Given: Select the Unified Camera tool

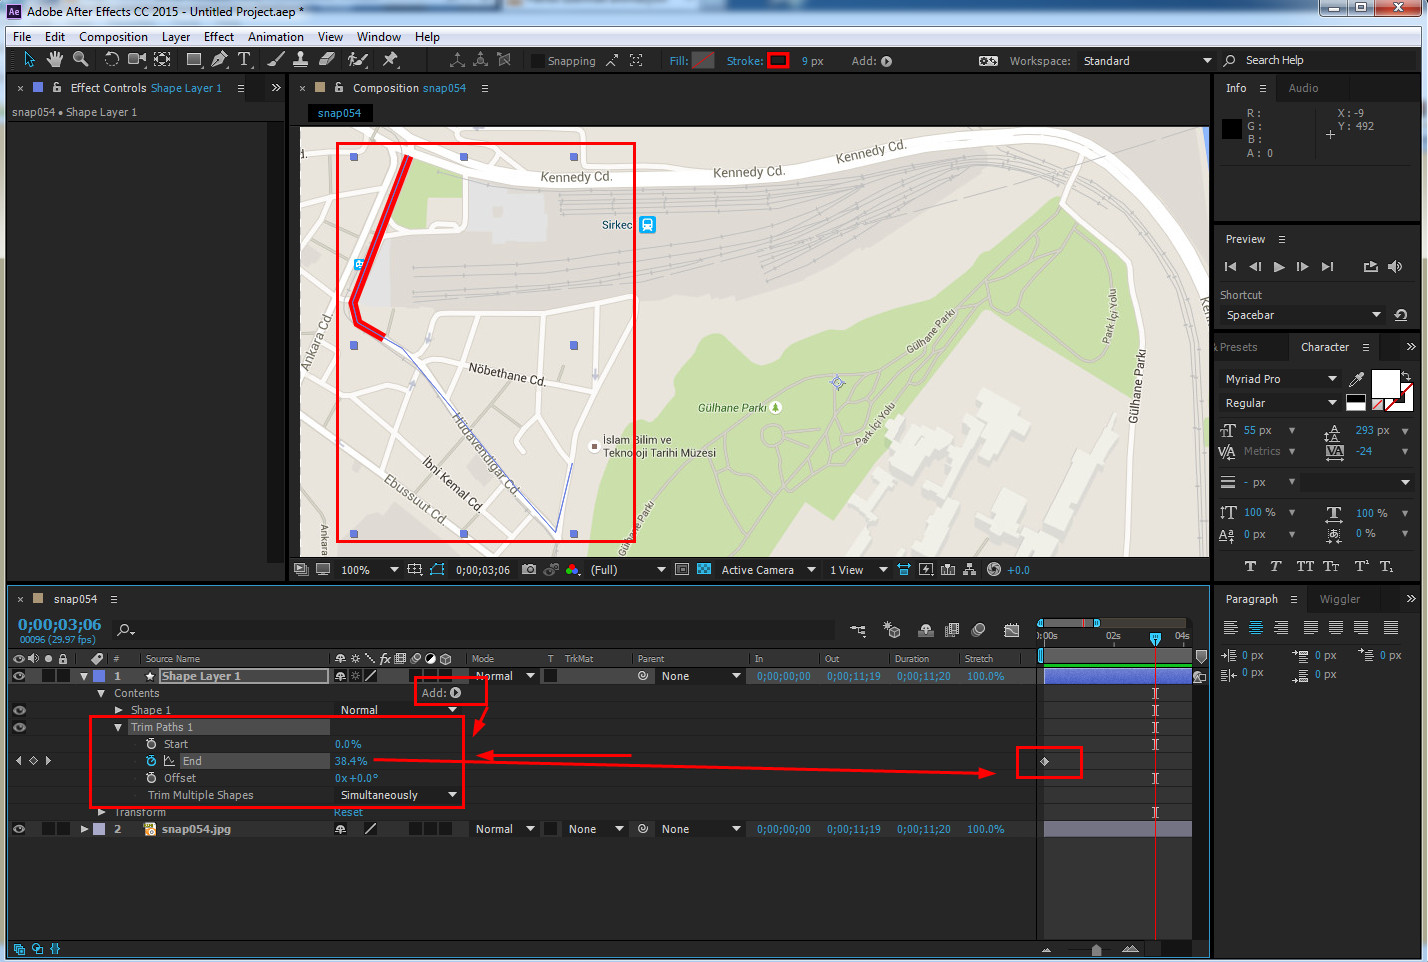Looking at the screenshot, I should 137,60.
